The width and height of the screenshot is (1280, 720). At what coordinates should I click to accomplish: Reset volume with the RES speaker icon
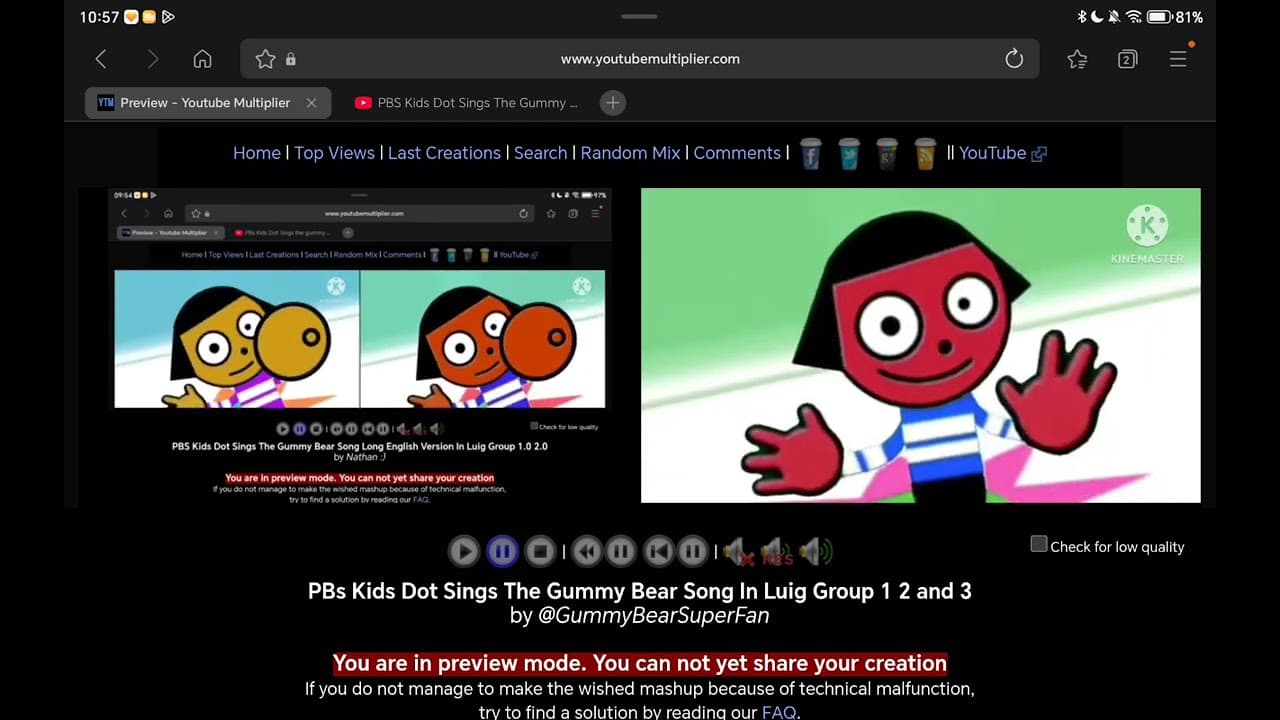click(777, 551)
